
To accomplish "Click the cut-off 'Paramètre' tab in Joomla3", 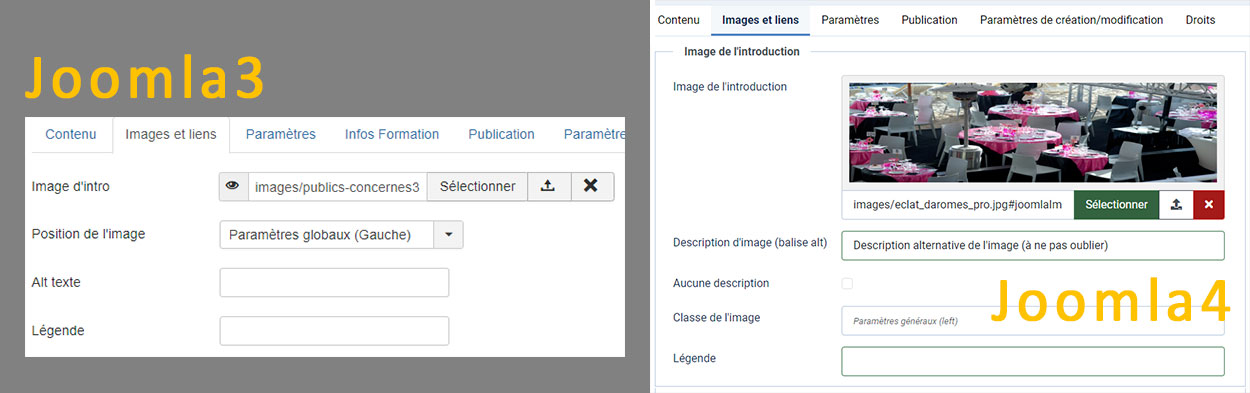I will [593, 134].
